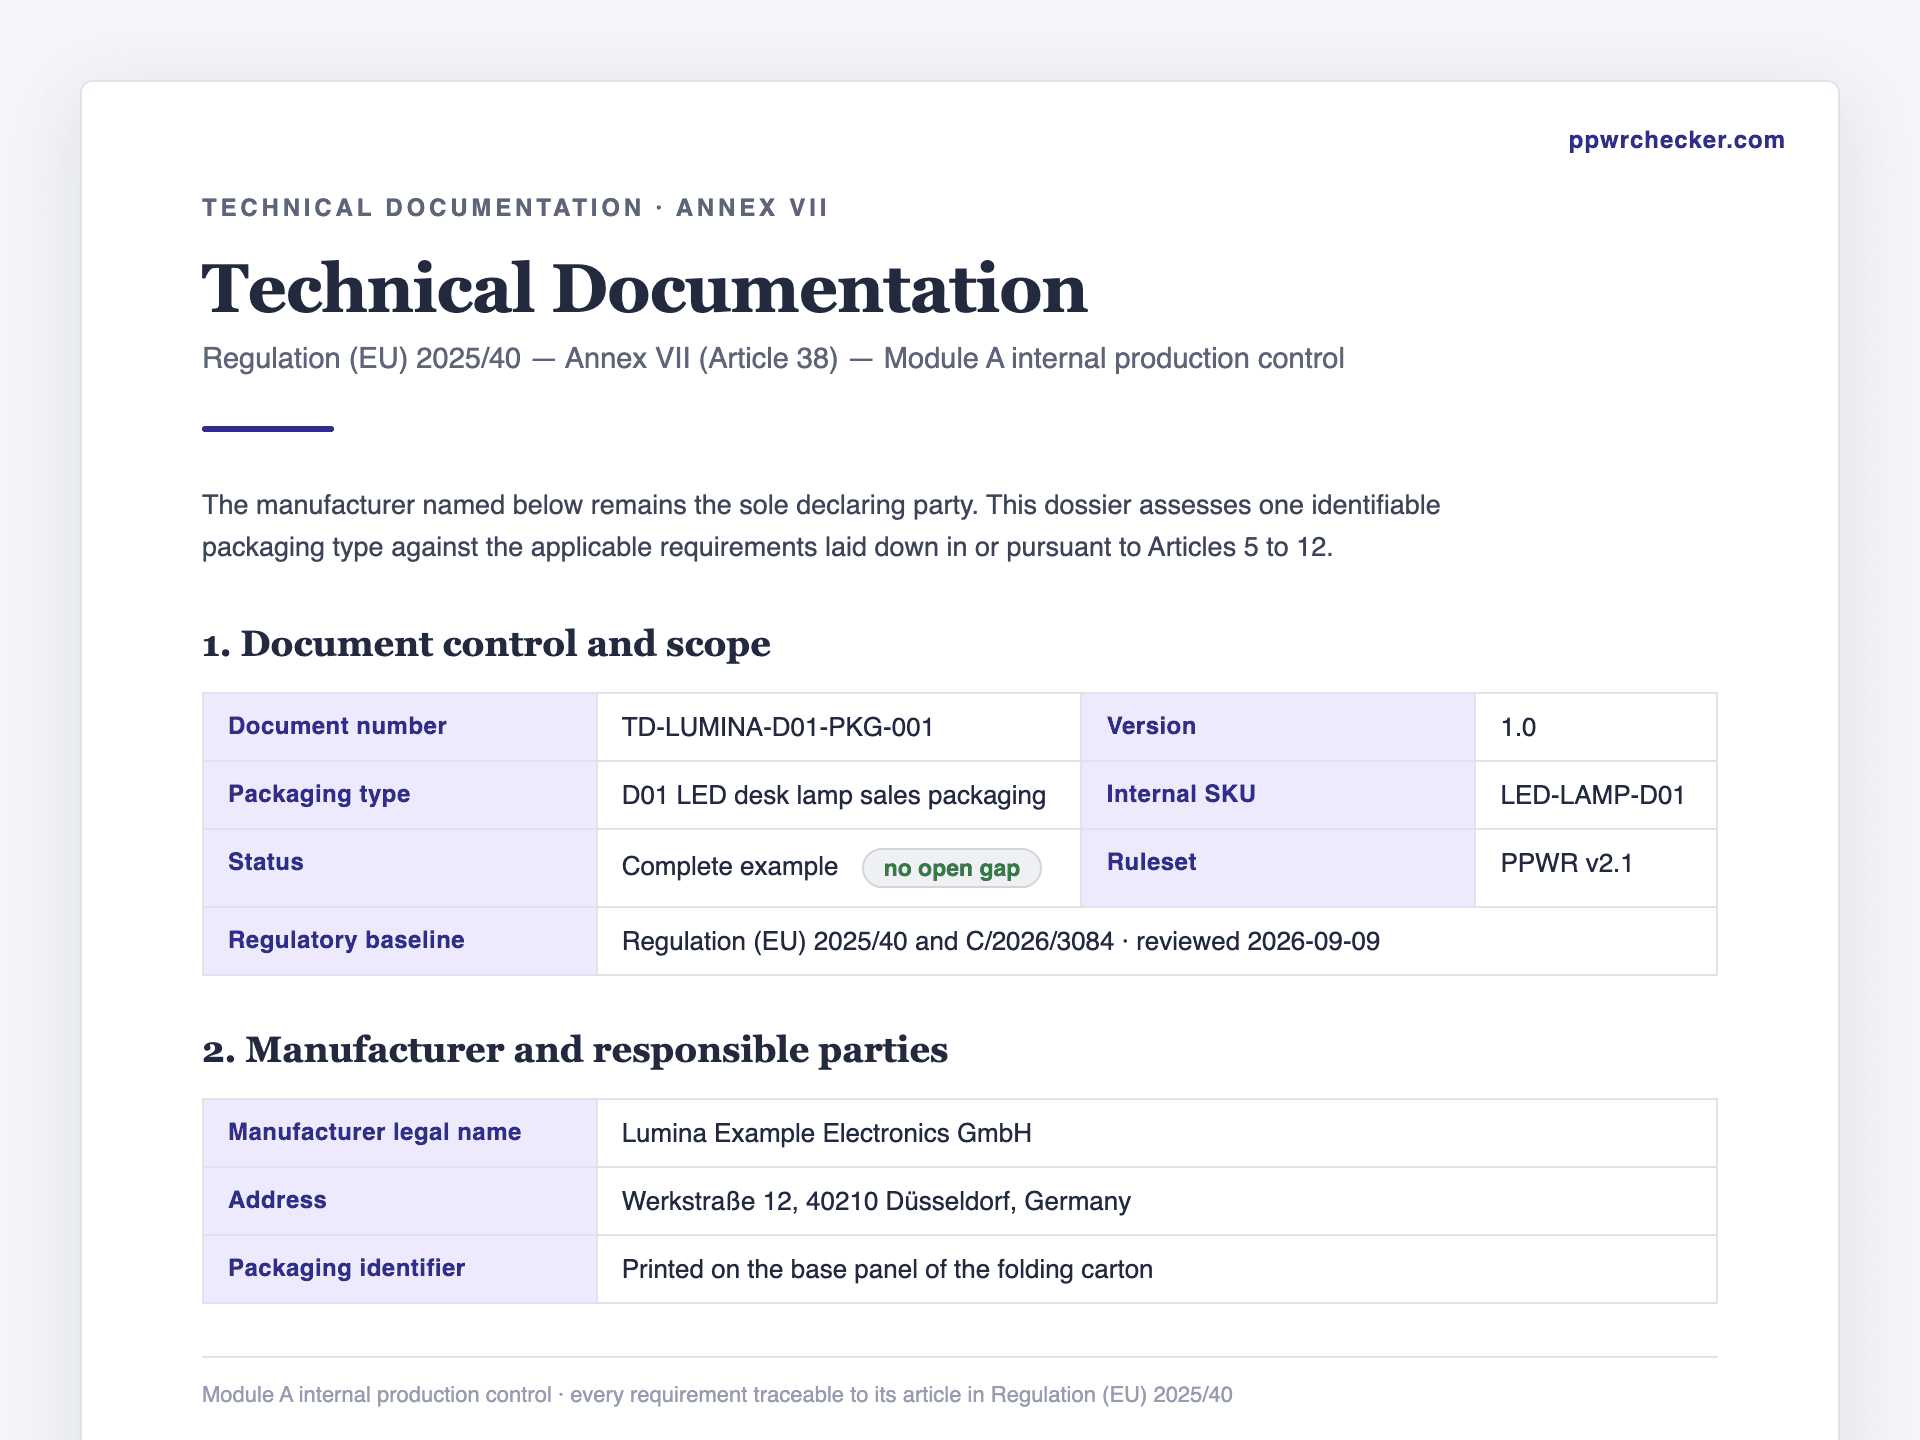
Task: Select value 'TD-LUMINA-D01-PKG-001'
Action: click(x=777, y=727)
